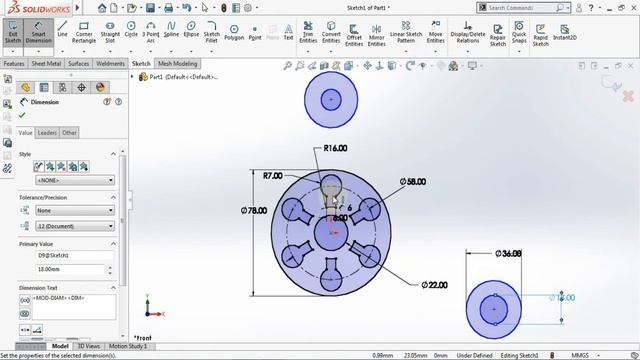Select the Ellipse tool

tap(191, 29)
